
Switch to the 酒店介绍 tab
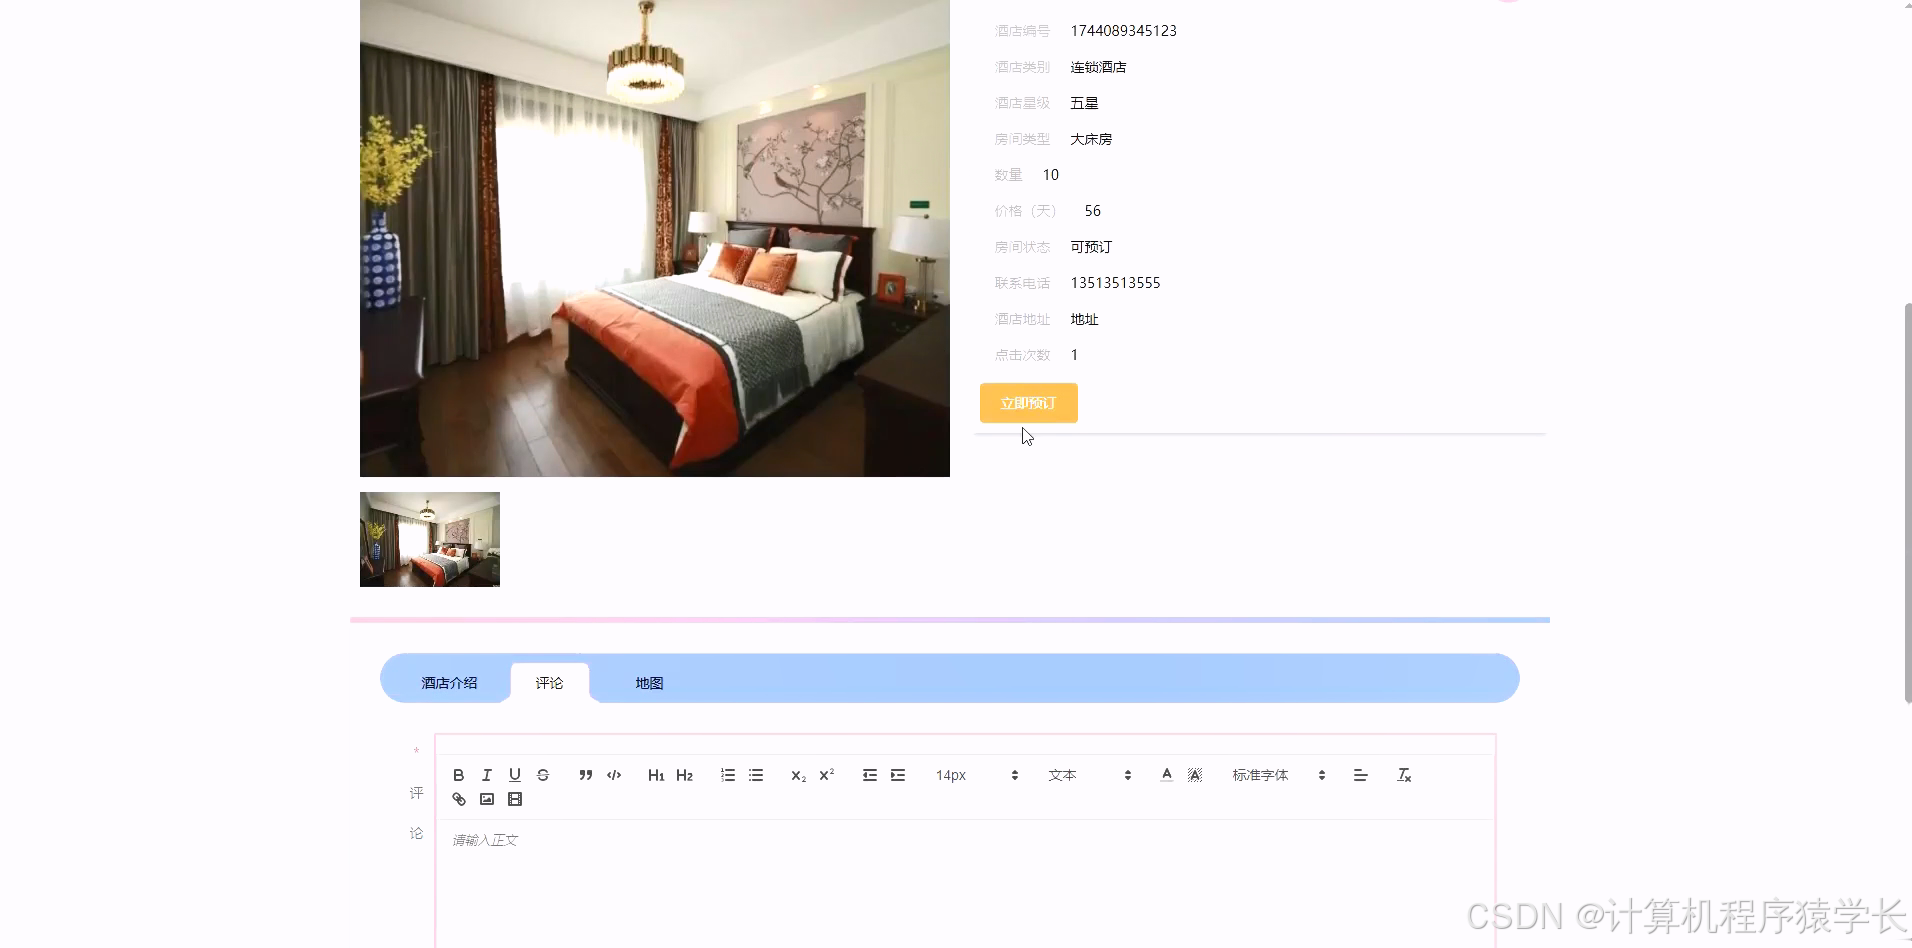[449, 683]
